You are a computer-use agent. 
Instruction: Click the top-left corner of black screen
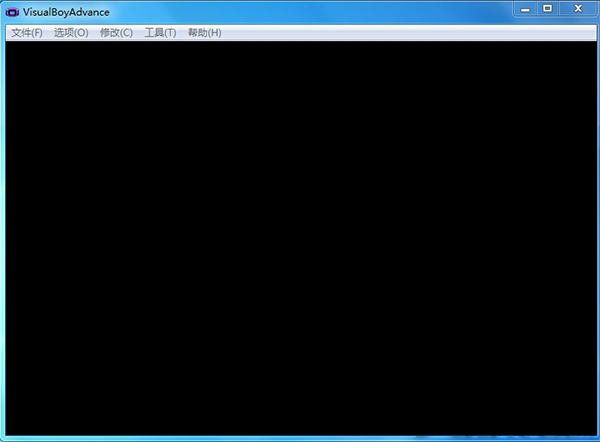coord(10,44)
